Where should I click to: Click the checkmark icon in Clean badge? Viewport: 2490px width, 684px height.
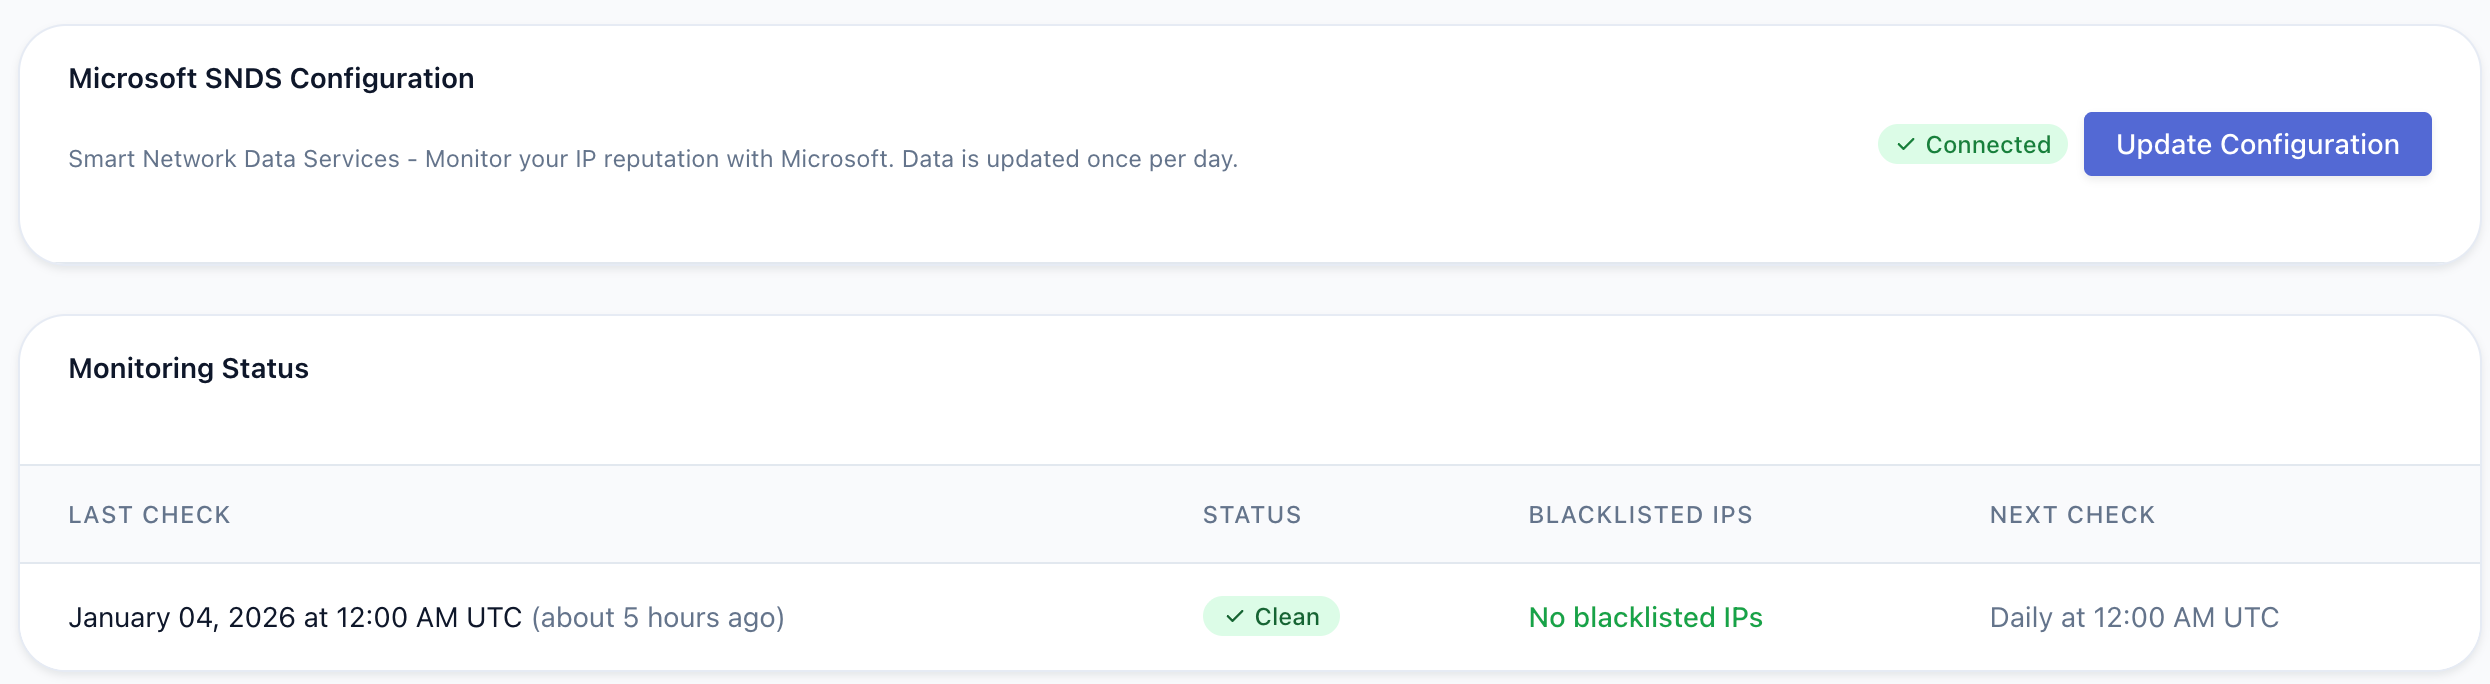point(1235,617)
